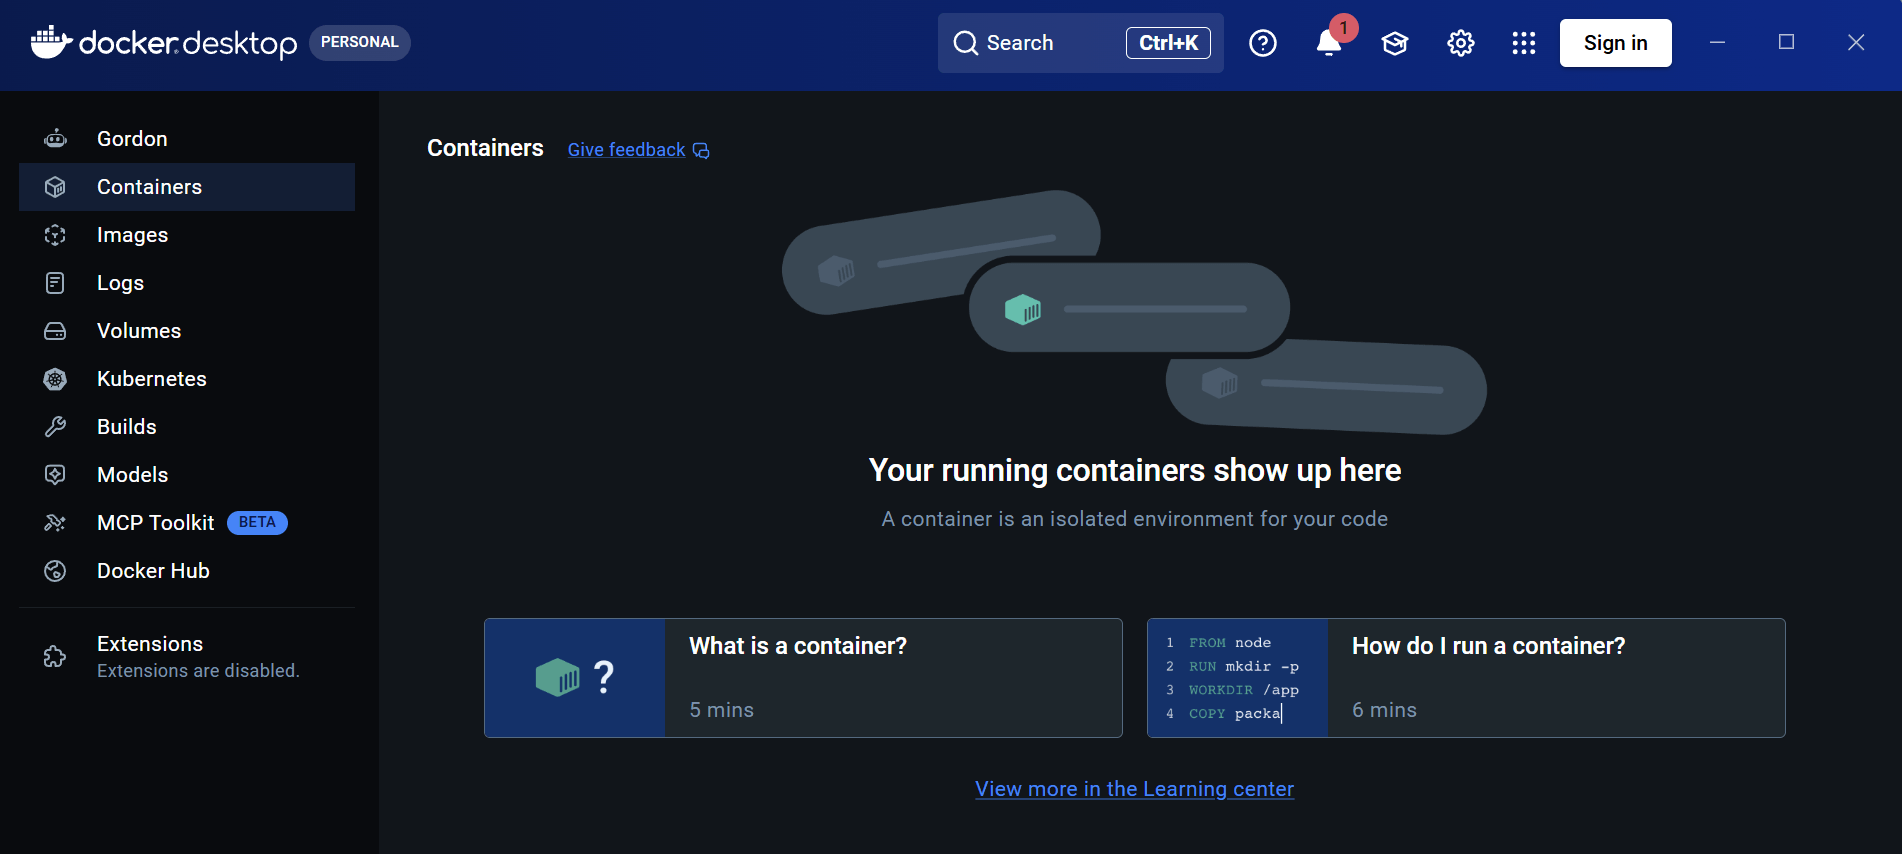Image resolution: width=1902 pixels, height=854 pixels.
Task: Click the Extensions puzzle piece icon
Action: click(55, 656)
